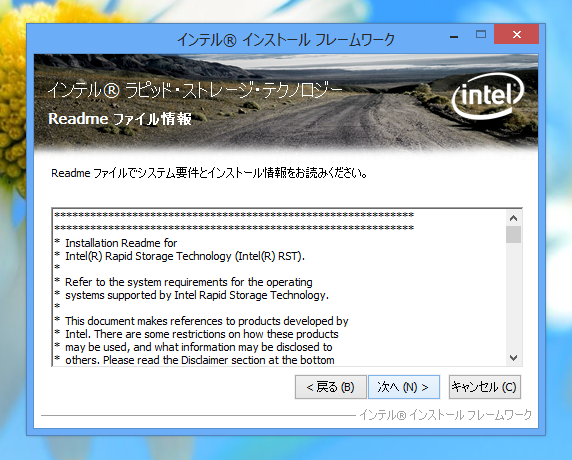Image resolution: width=572 pixels, height=460 pixels.
Task: Click the Intel logo in the banner
Action: 488,97
